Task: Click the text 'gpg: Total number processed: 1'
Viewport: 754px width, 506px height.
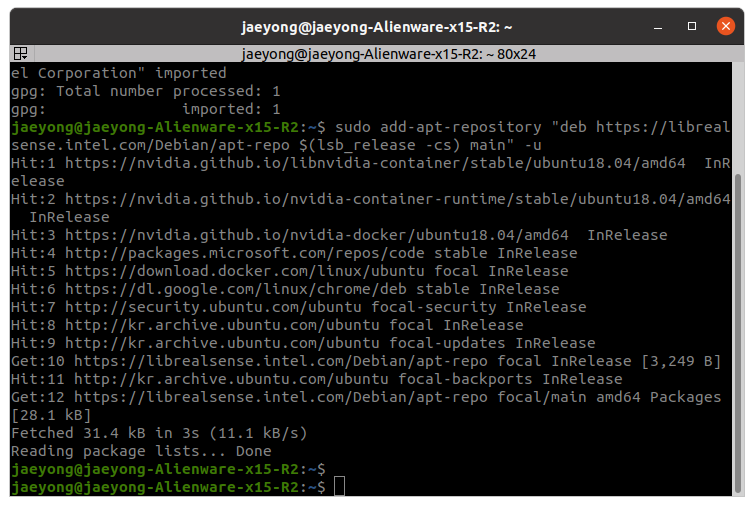Action: coord(146,91)
